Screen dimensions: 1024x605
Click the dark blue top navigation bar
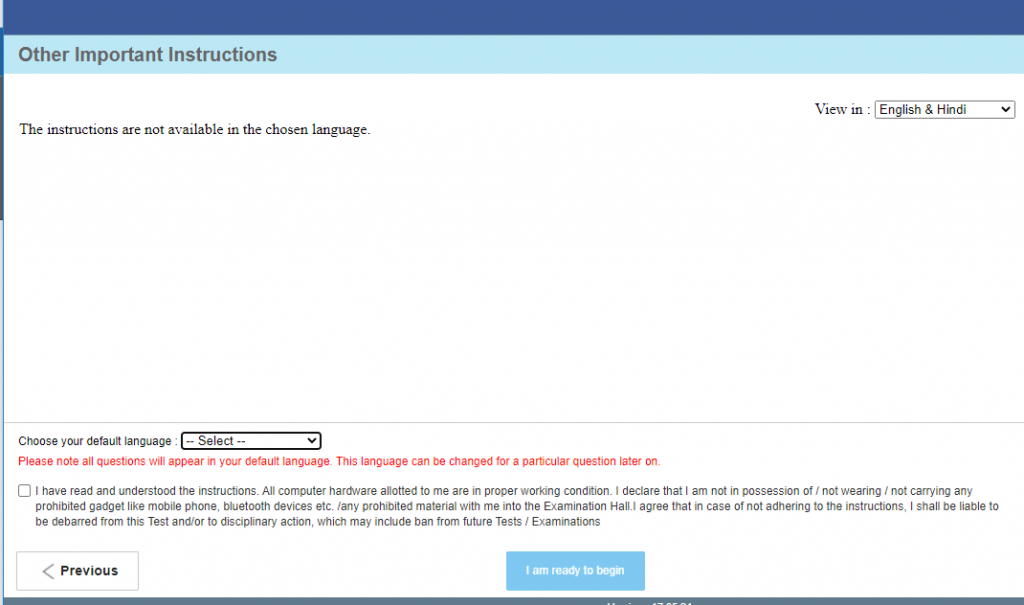512,15
